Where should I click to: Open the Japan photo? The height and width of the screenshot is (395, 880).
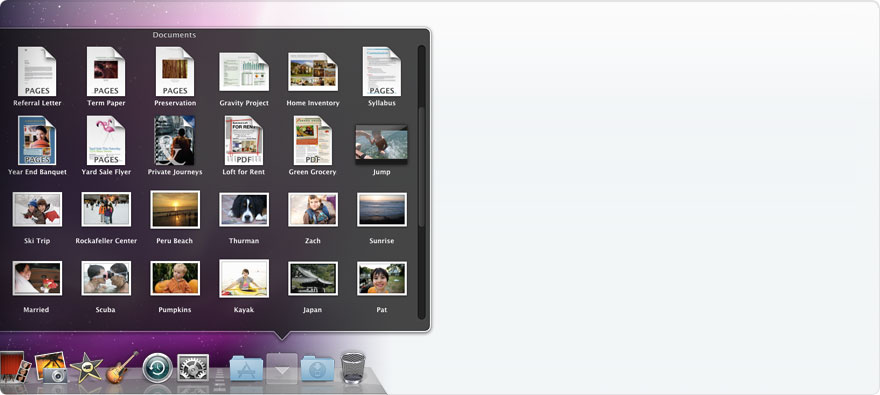313,278
